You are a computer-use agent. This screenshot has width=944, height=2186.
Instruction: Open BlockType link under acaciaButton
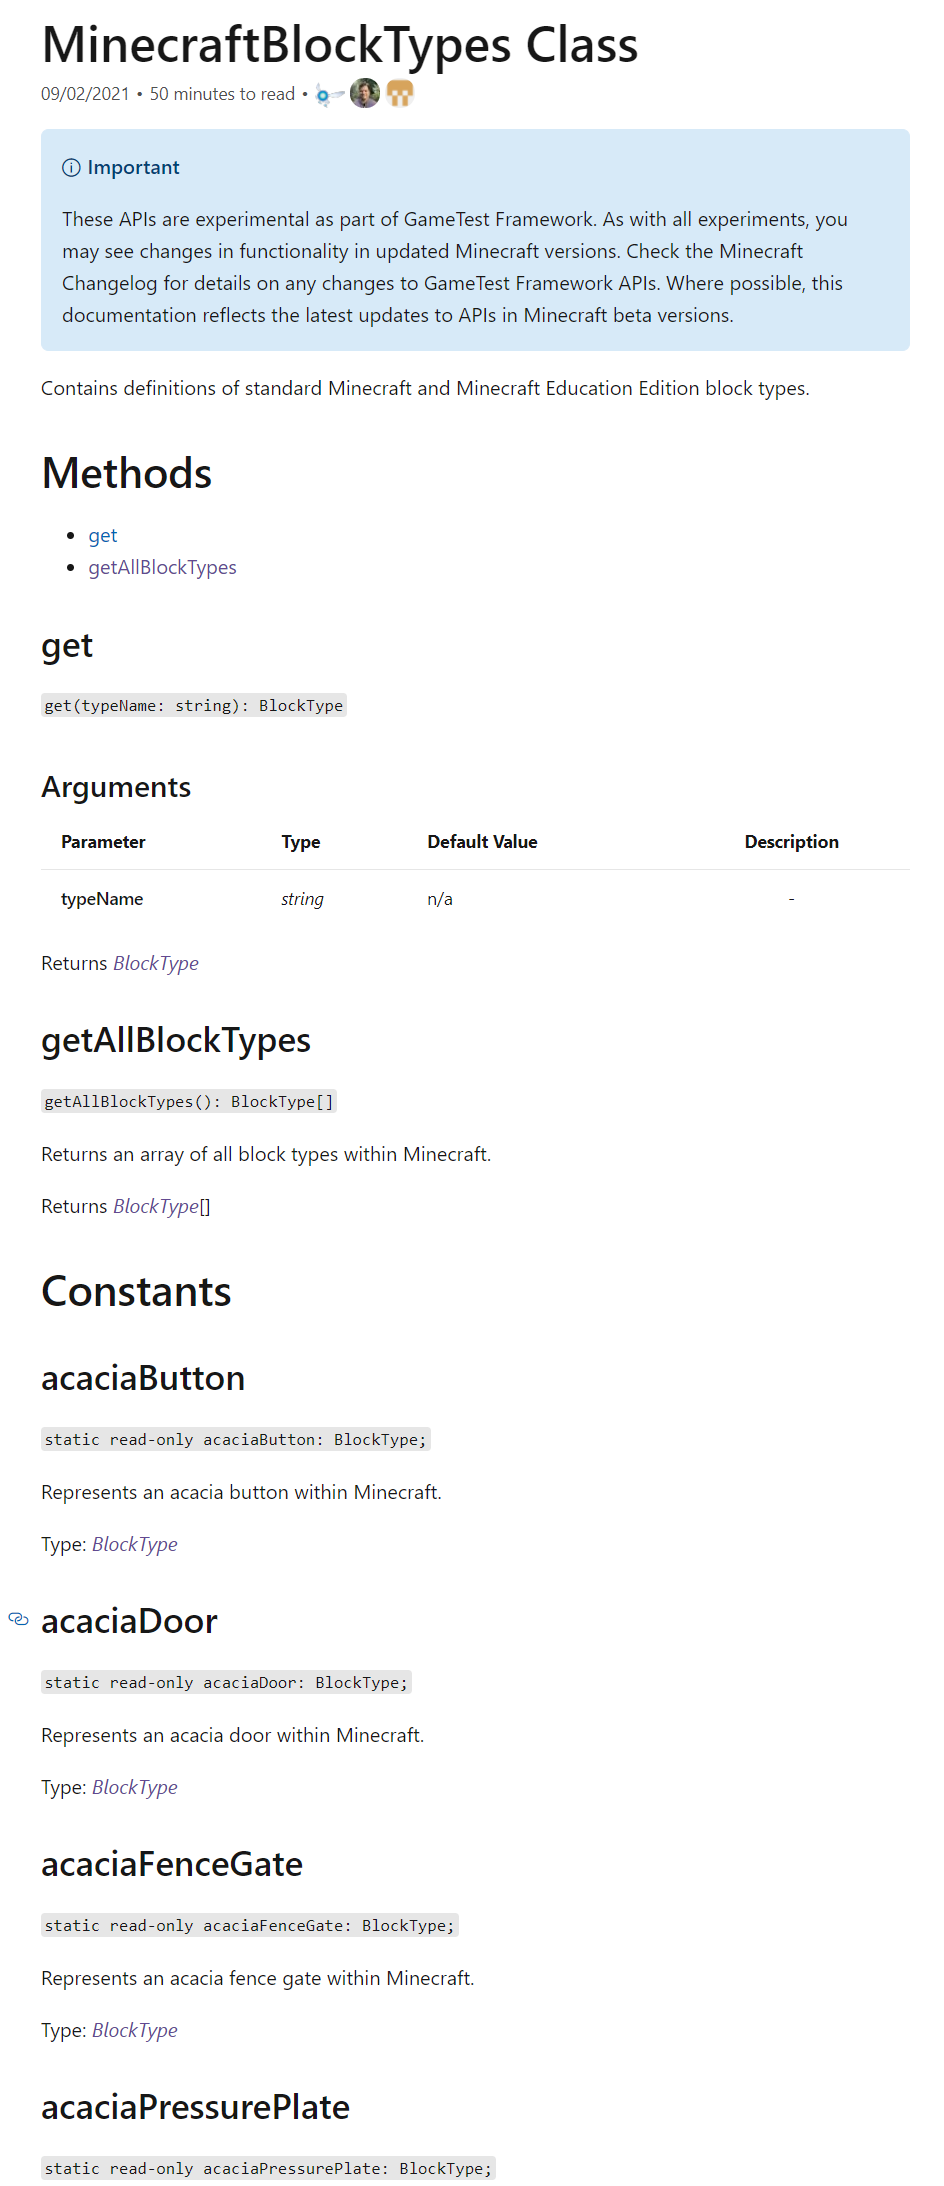coord(135,1545)
